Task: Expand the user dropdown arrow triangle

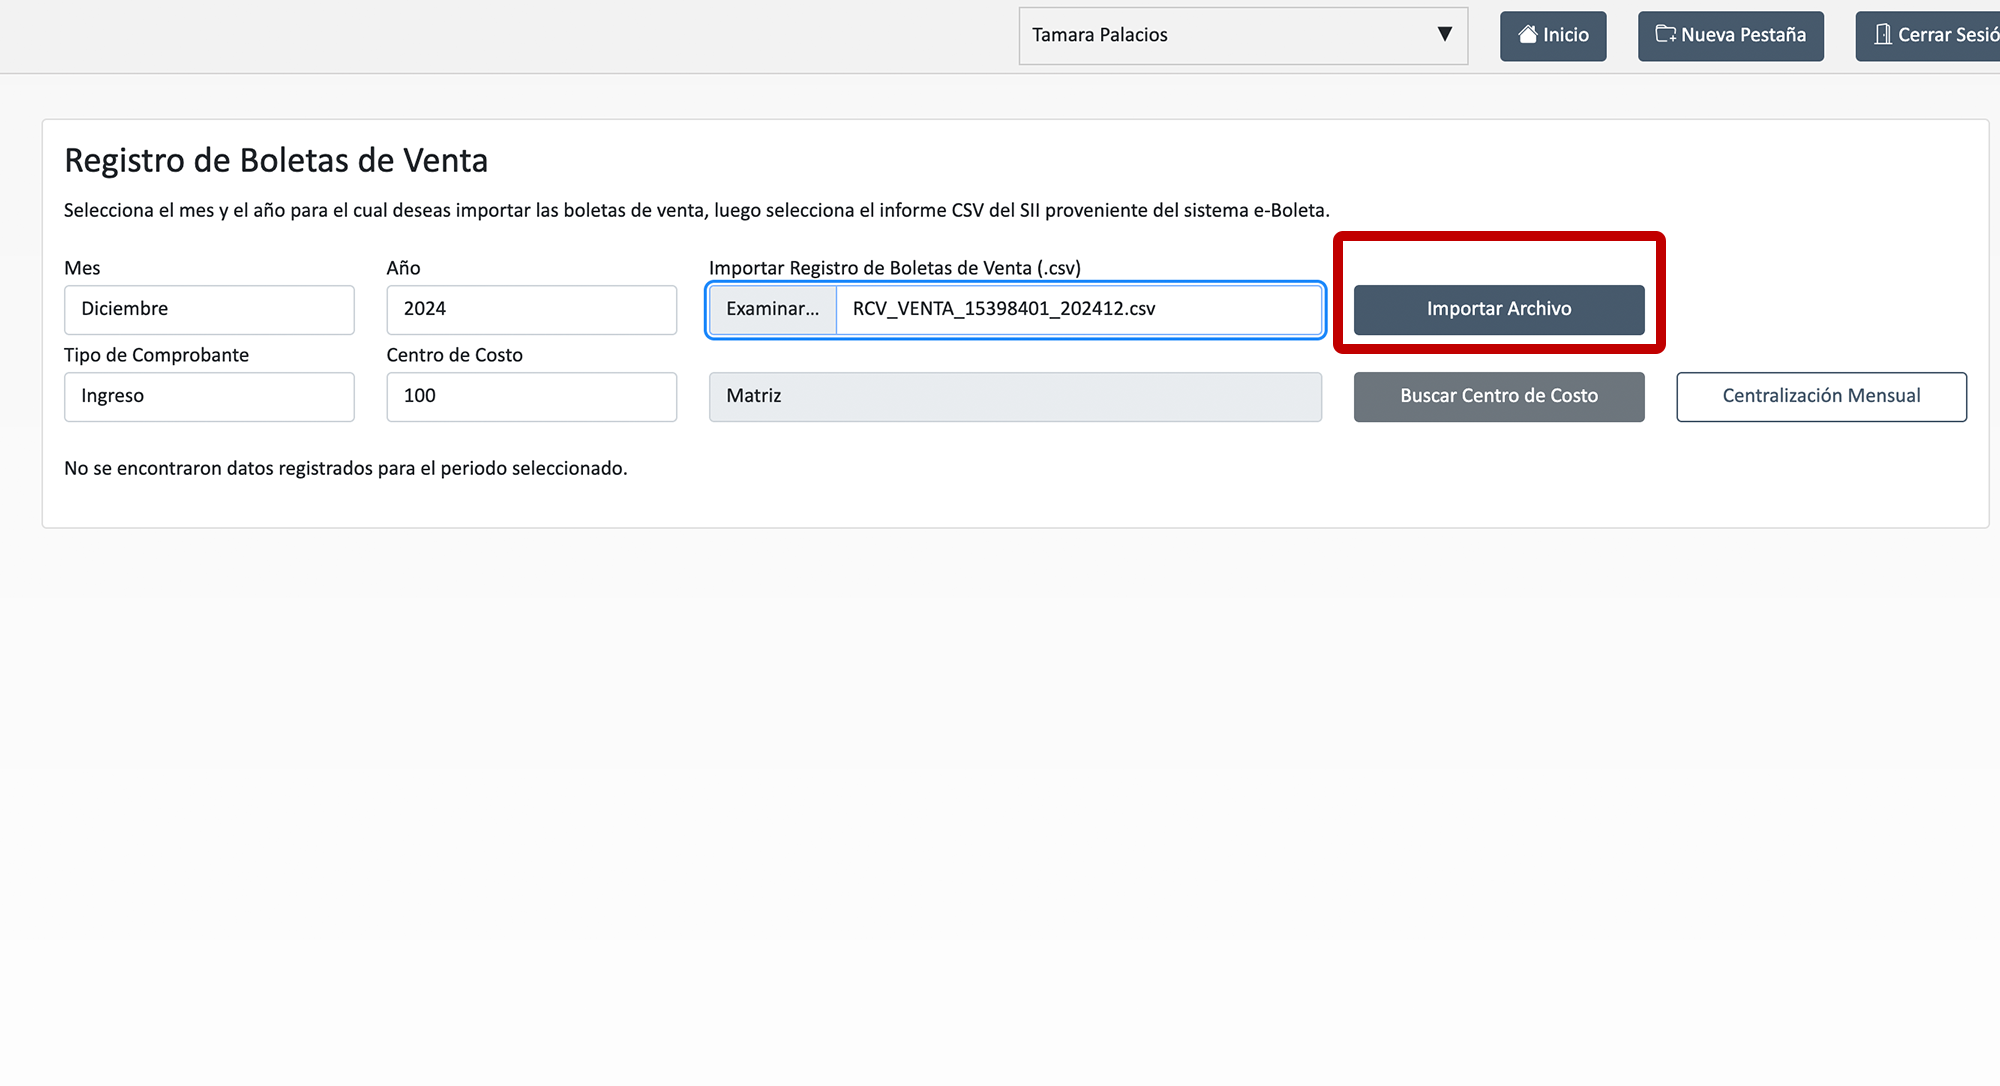Action: [x=1444, y=35]
